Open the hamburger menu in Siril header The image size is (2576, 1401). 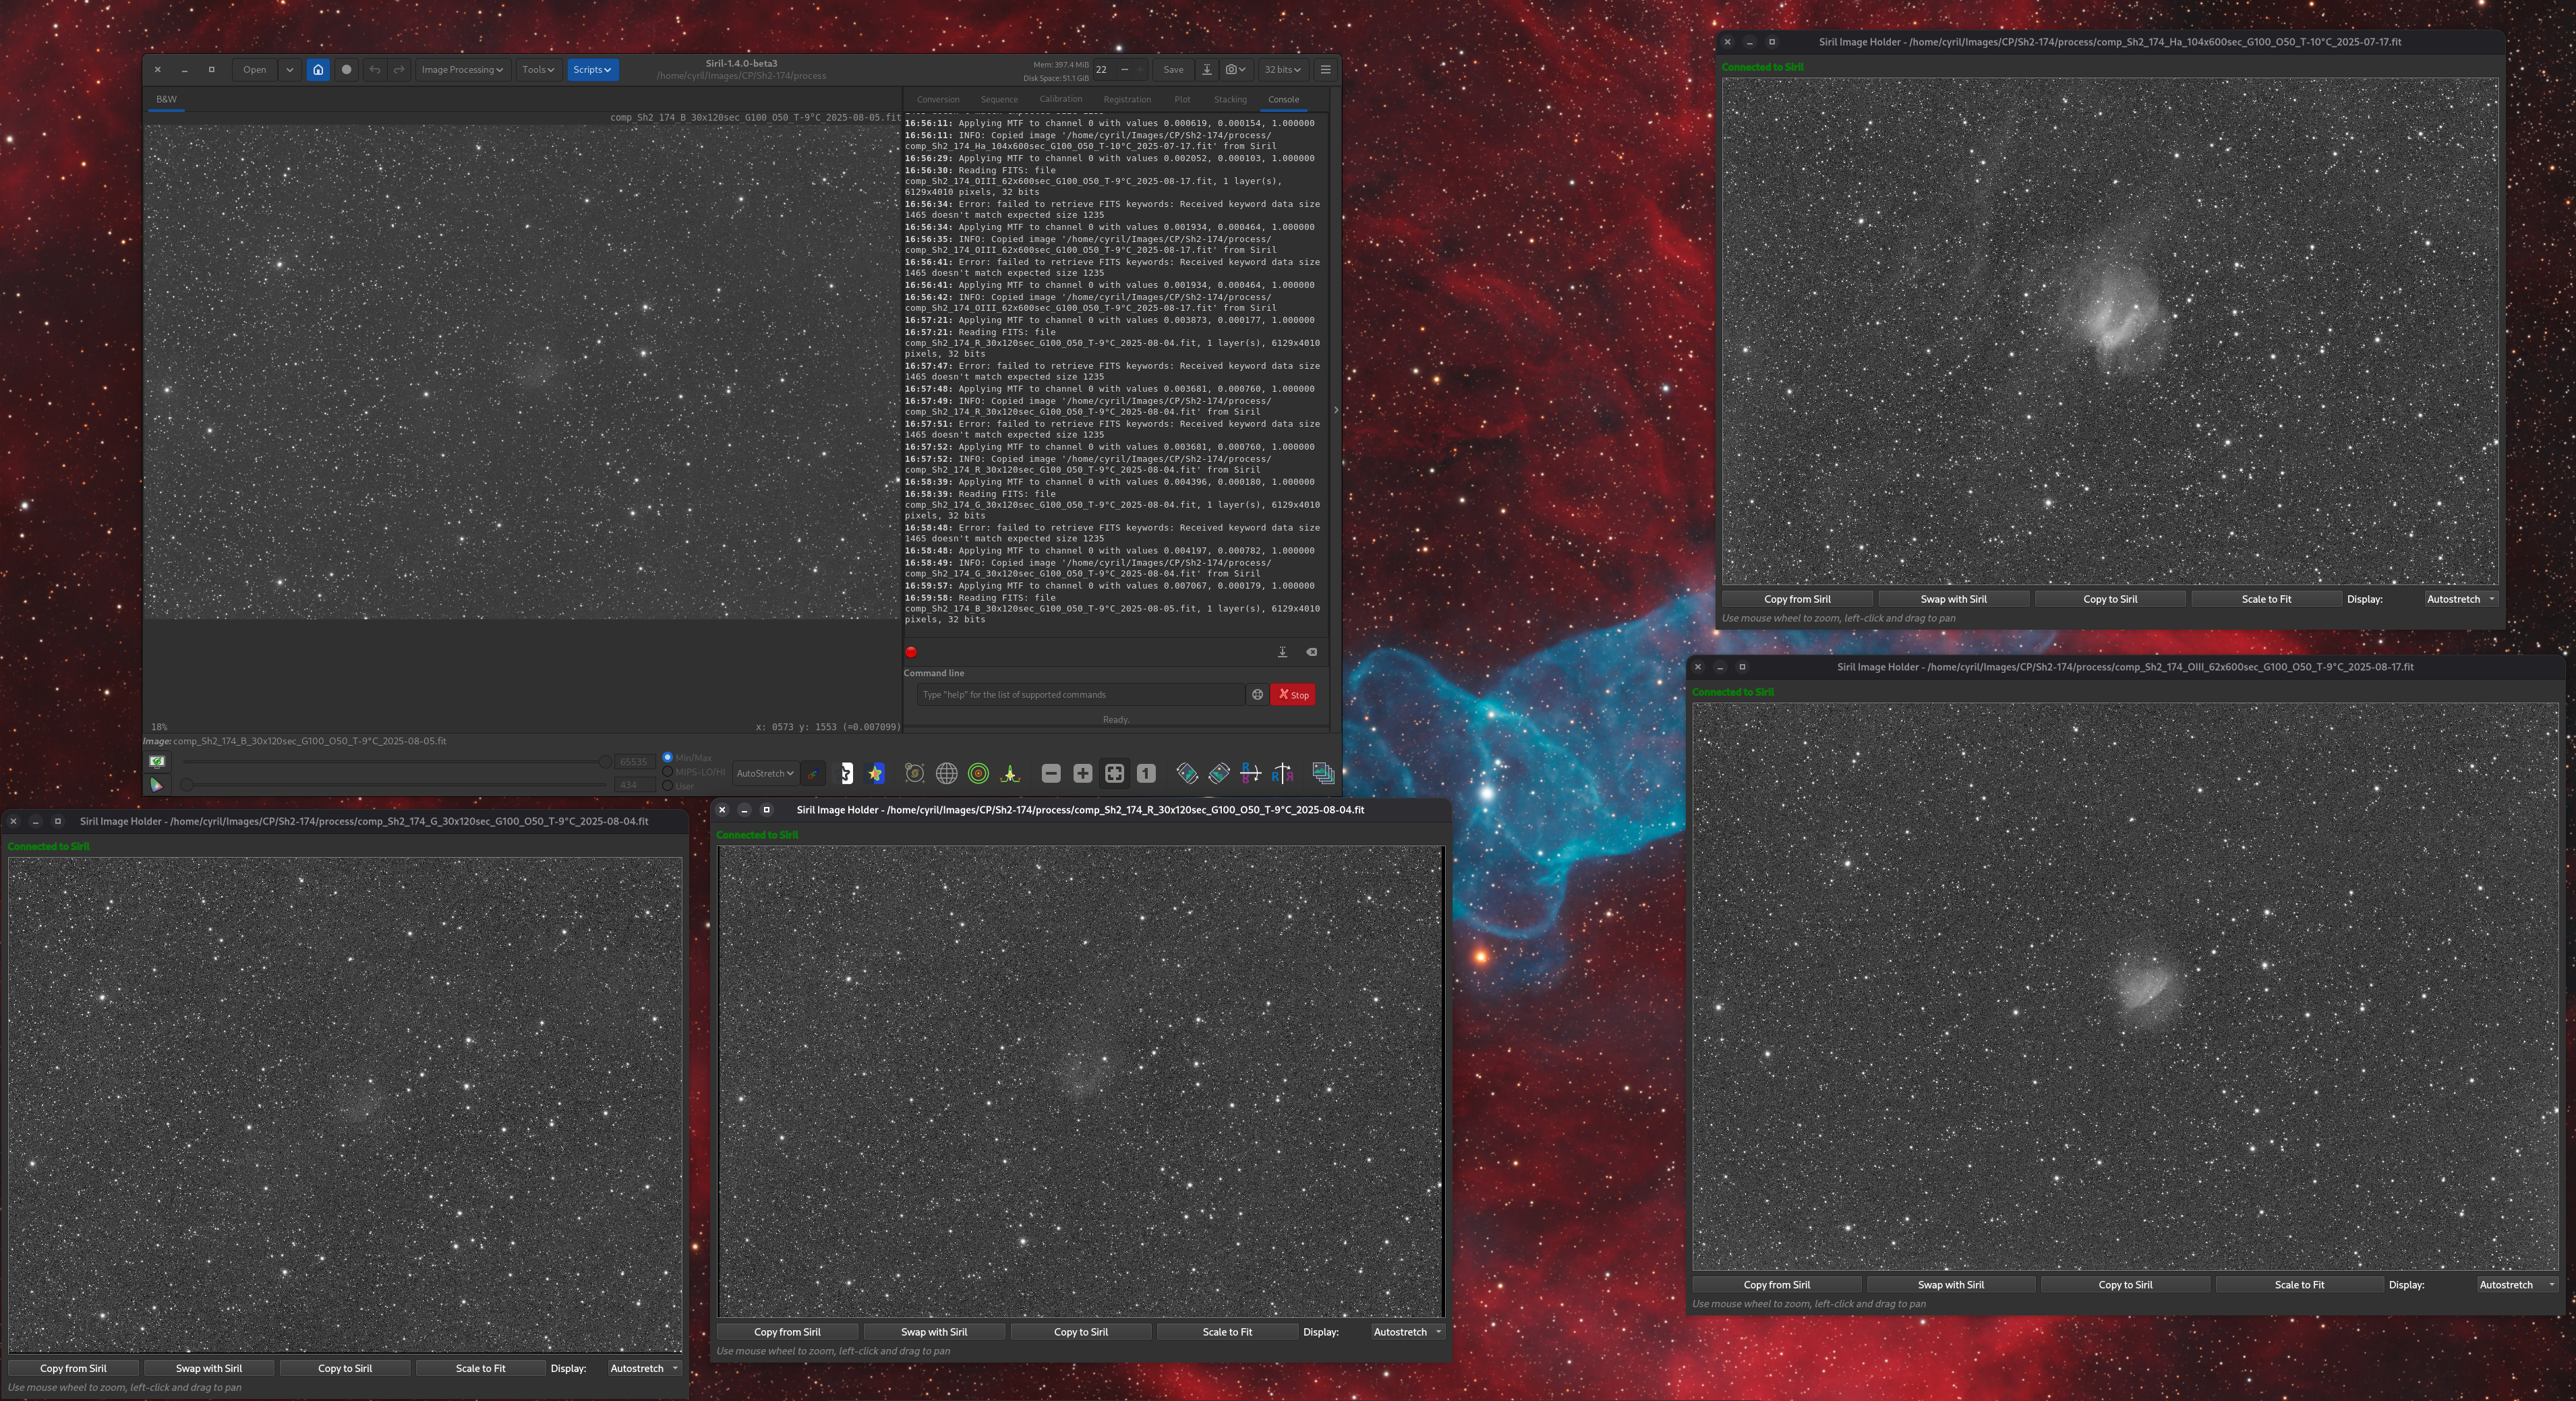click(x=1325, y=70)
